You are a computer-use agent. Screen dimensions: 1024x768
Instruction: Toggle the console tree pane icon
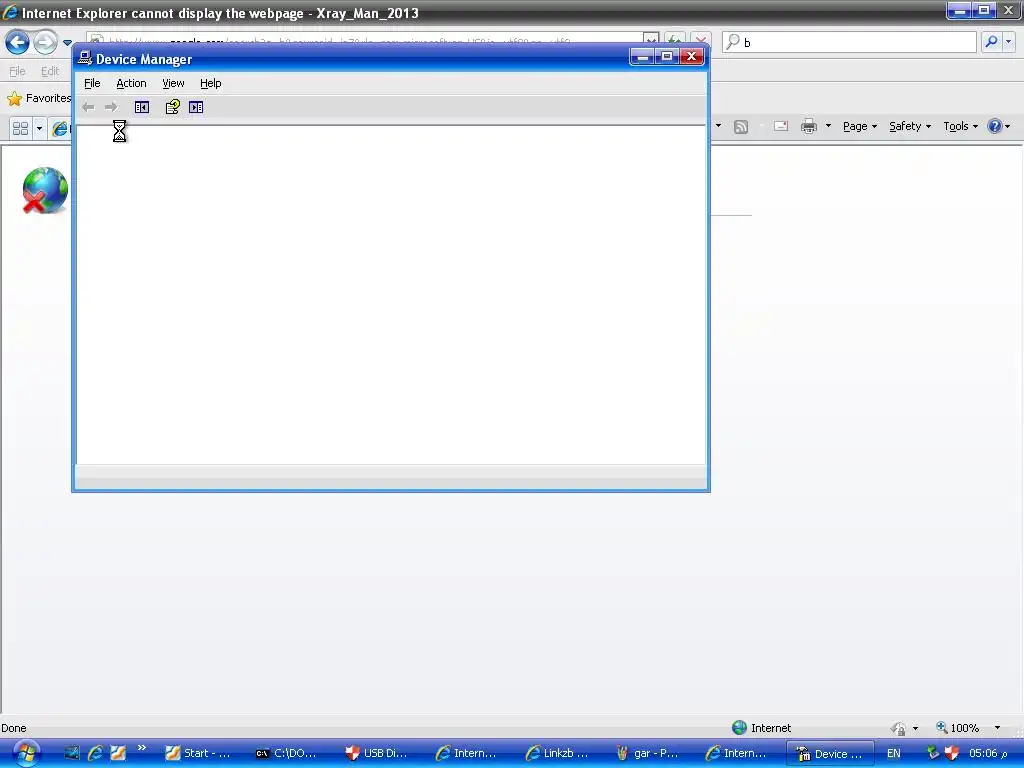click(142, 107)
